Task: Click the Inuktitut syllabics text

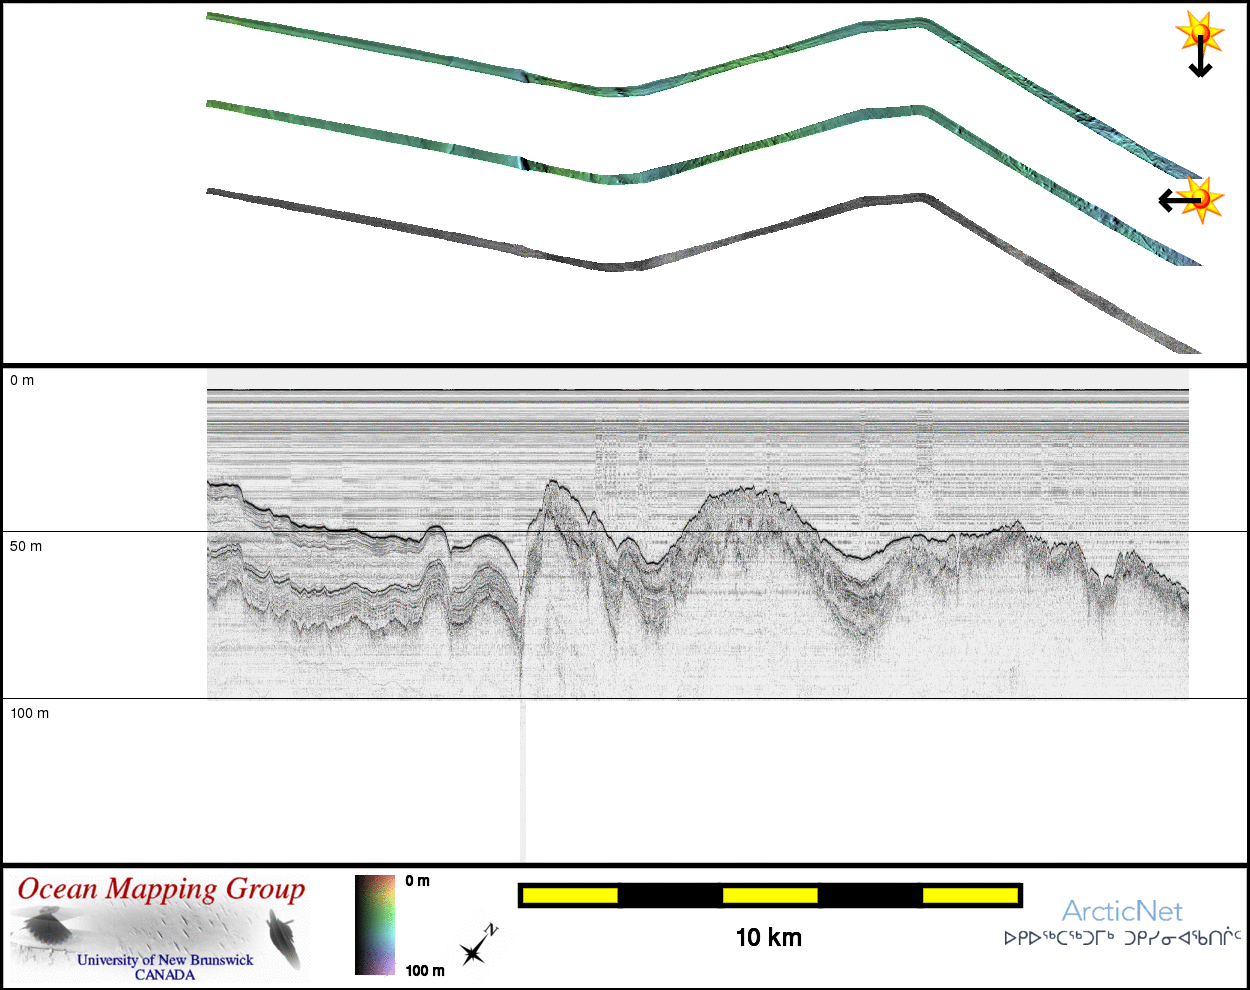Action: 1122,938
